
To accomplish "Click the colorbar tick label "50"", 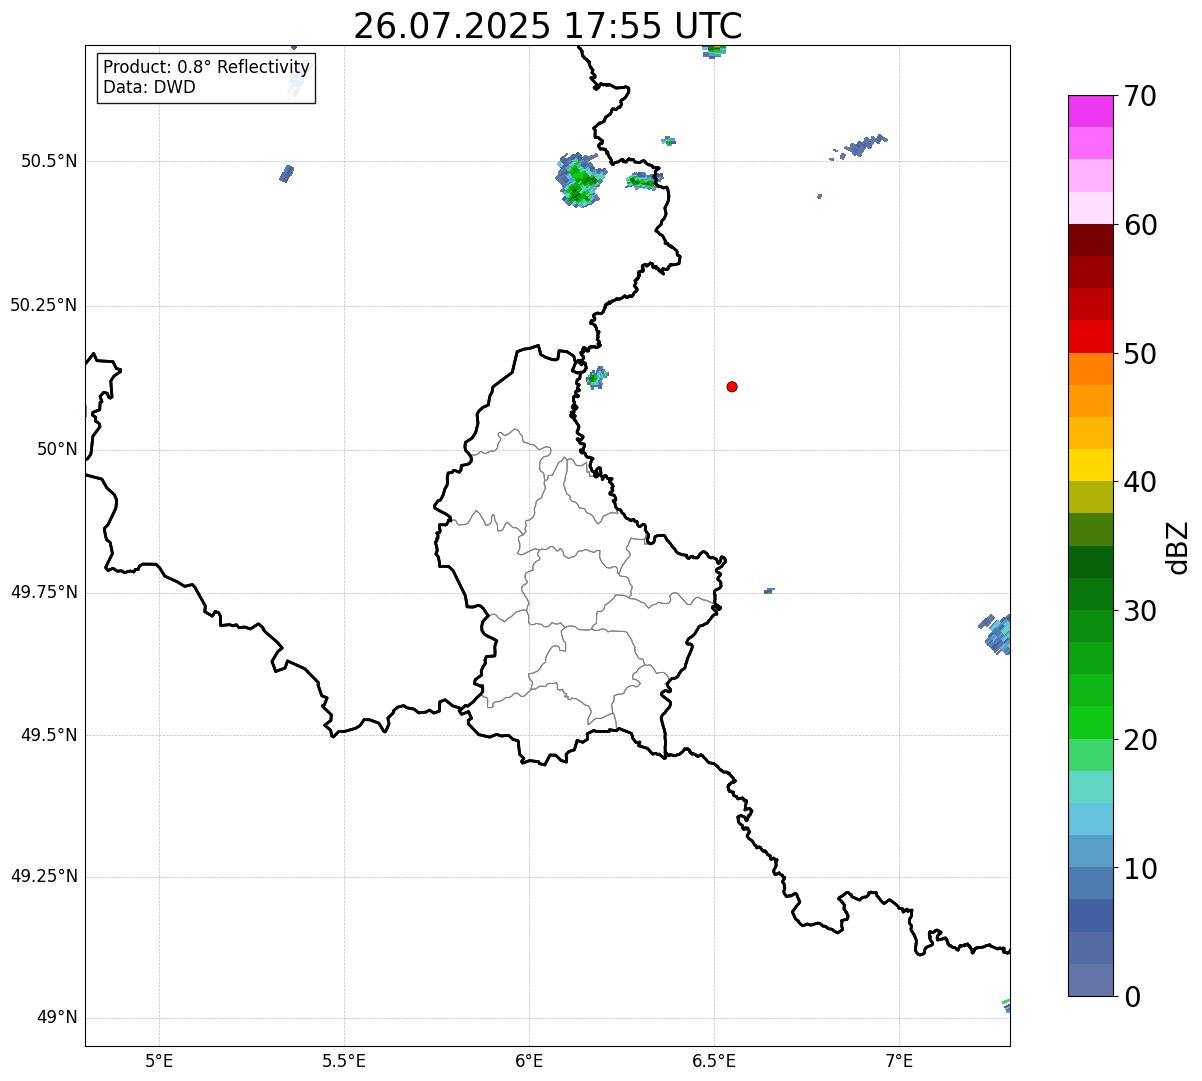I will [x=1140, y=354].
